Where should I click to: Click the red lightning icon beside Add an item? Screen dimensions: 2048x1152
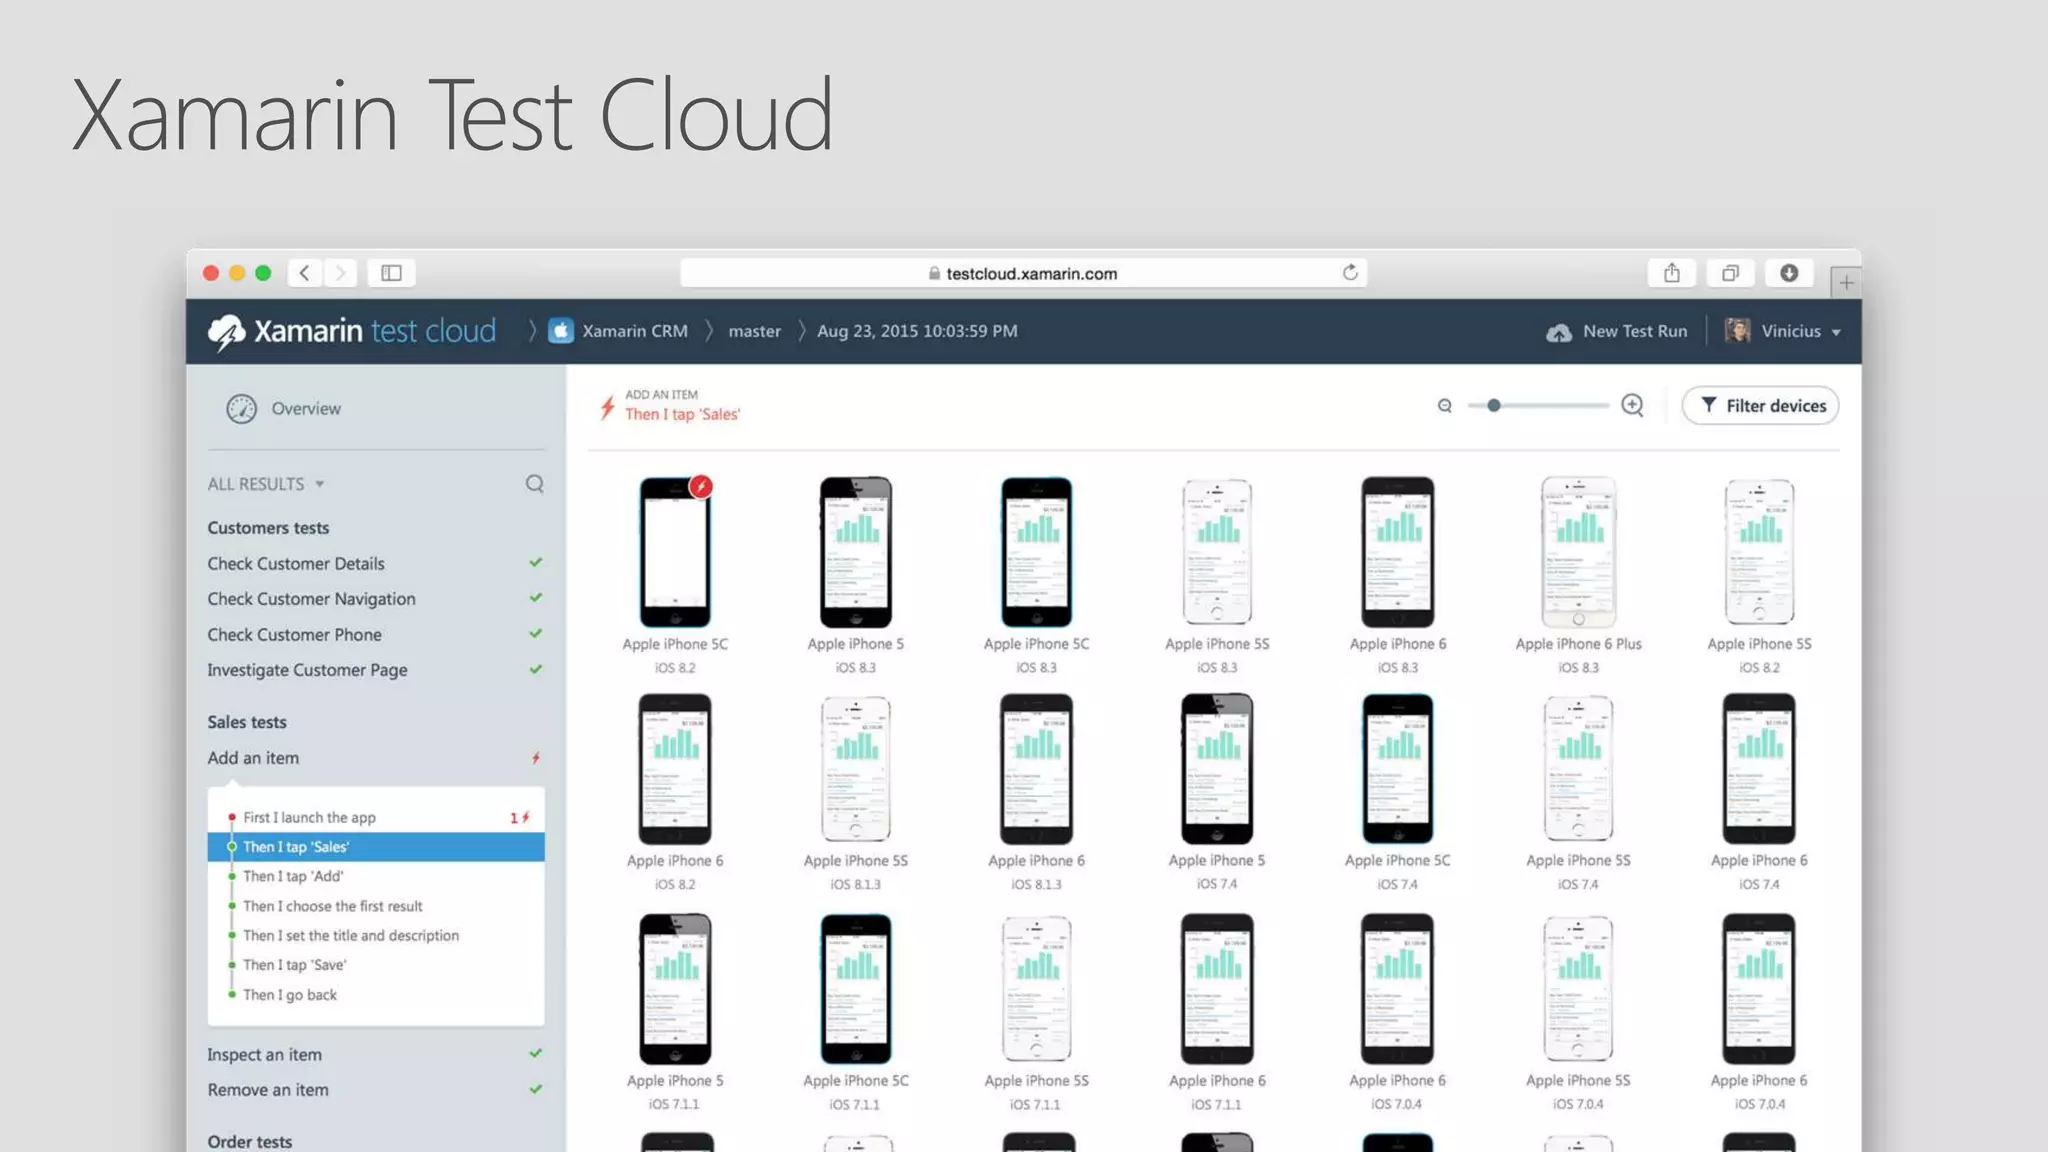coord(536,758)
